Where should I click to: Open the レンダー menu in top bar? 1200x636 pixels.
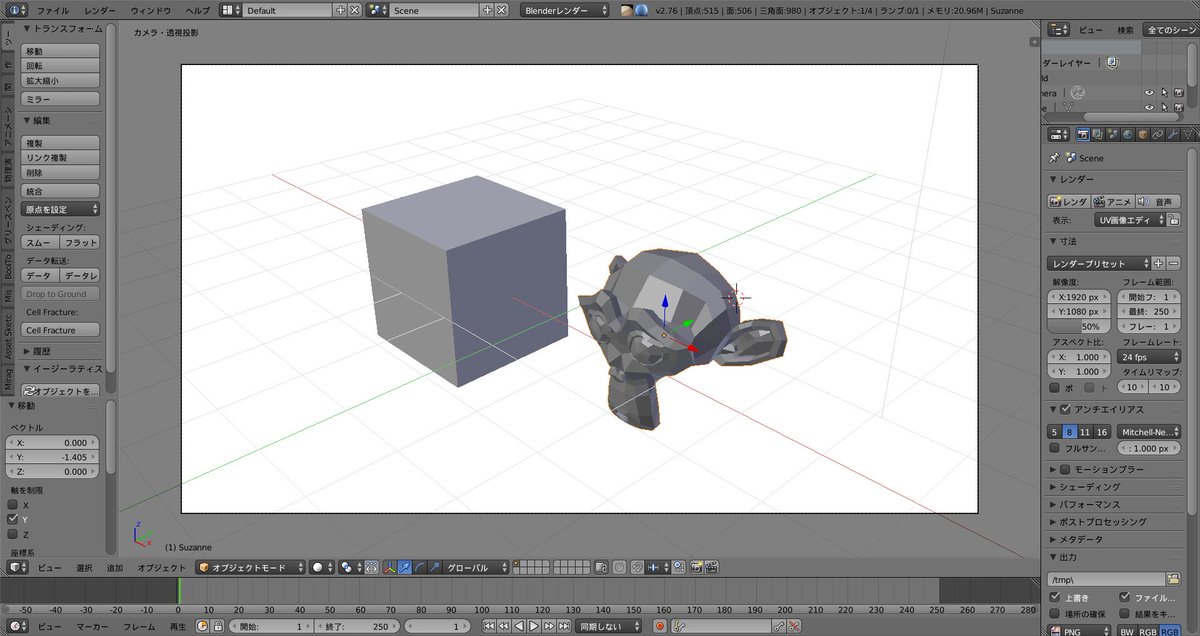pyautogui.click(x=100, y=10)
